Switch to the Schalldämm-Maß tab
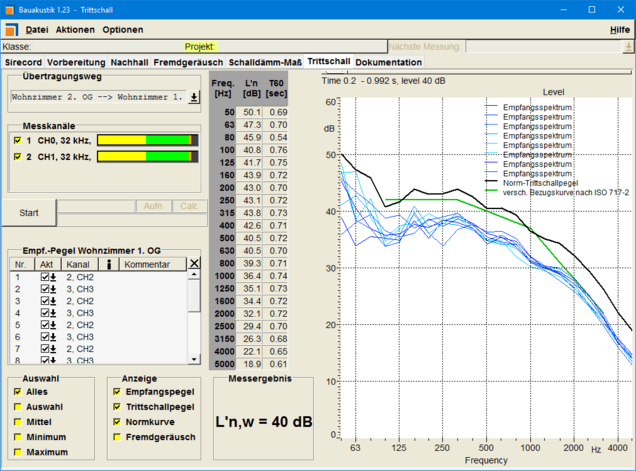 (x=265, y=62)
